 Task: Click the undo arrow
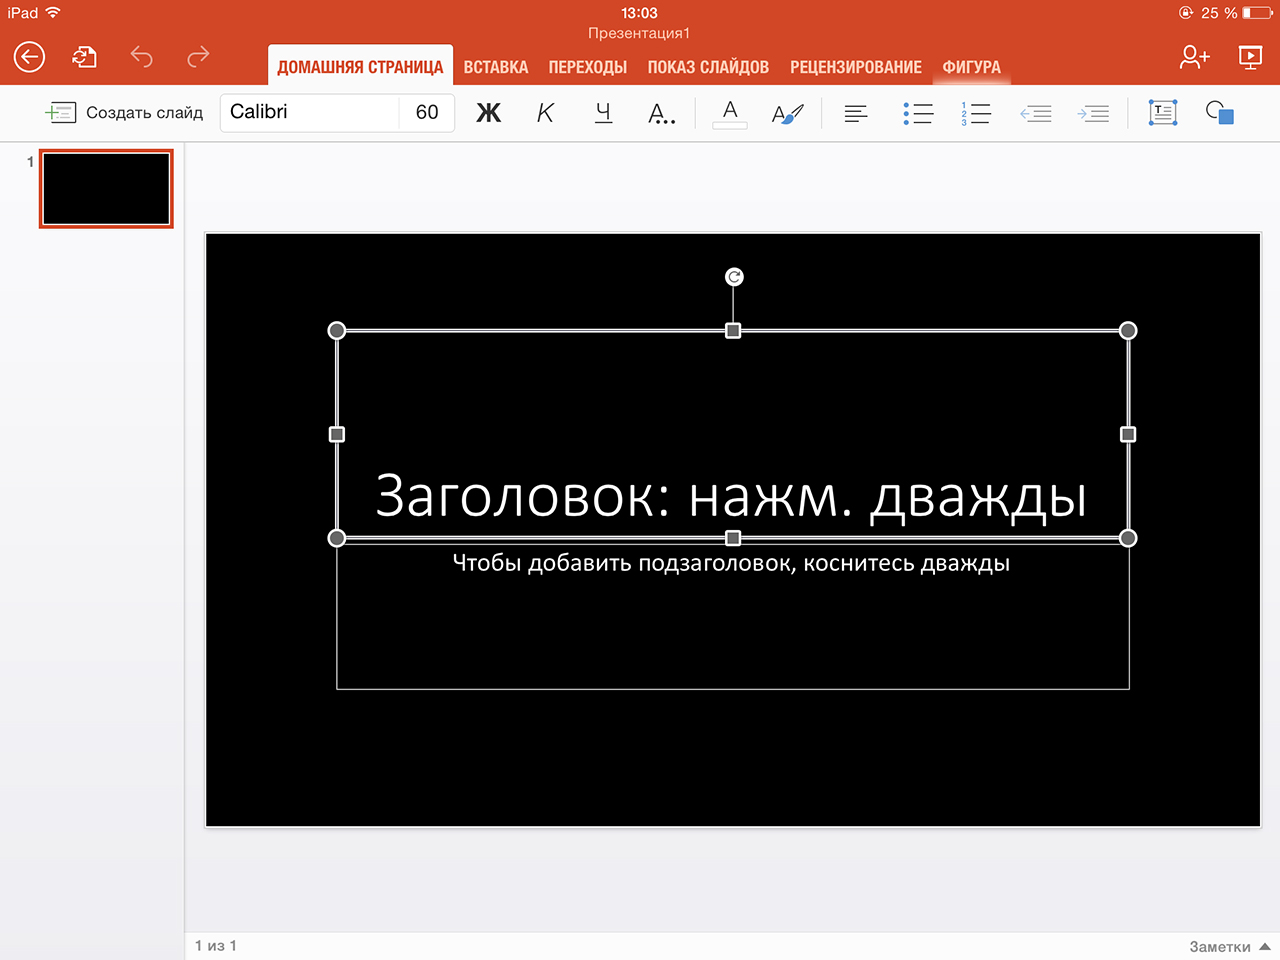[142, 57]
